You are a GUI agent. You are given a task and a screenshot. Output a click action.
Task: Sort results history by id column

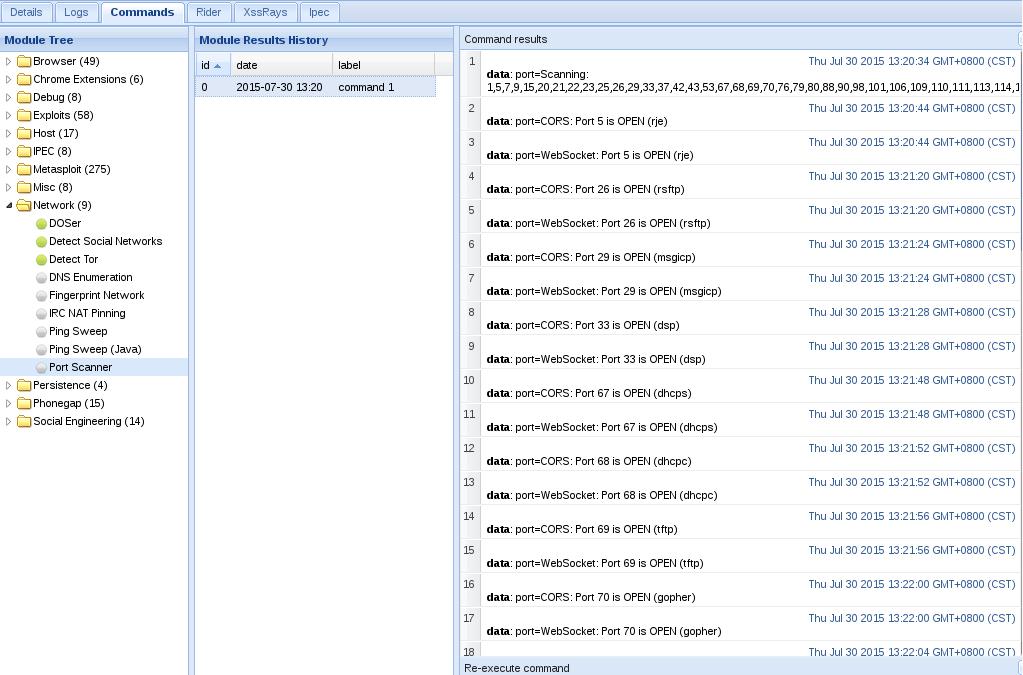[212, 65]
